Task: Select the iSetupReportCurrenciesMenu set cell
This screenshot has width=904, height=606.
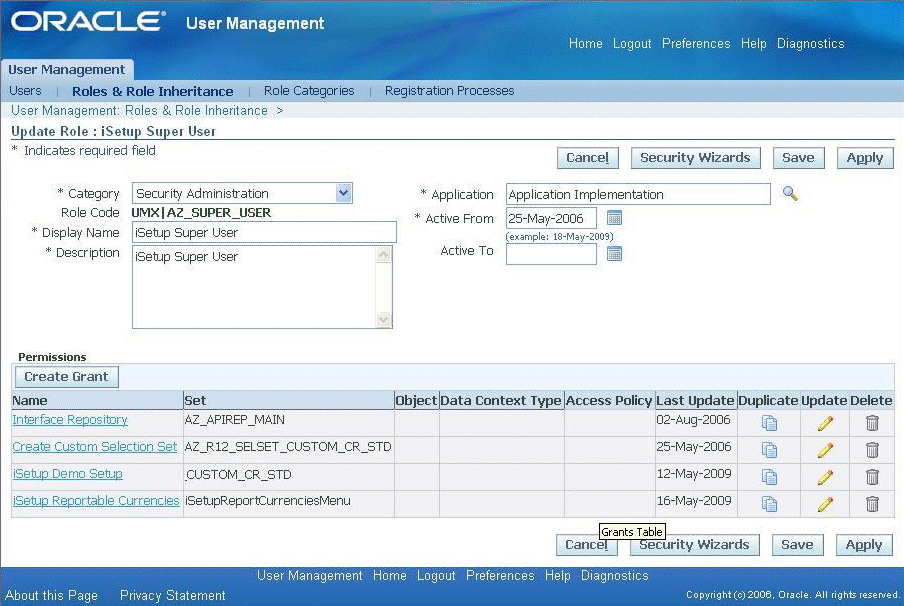Action: tap(288, 504)
